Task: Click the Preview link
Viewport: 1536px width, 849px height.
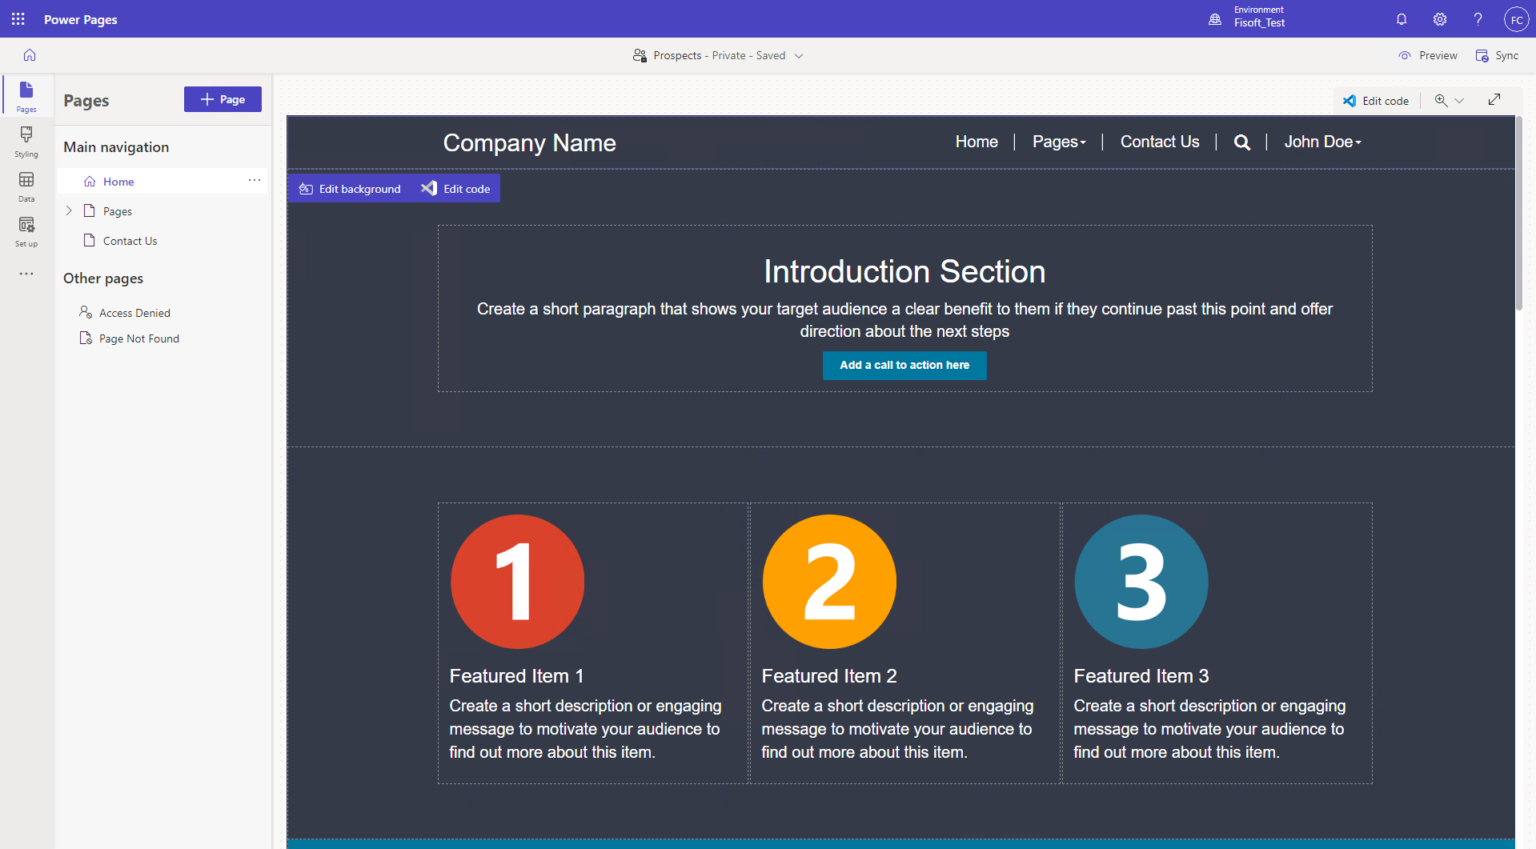Action: (1436, 55)
